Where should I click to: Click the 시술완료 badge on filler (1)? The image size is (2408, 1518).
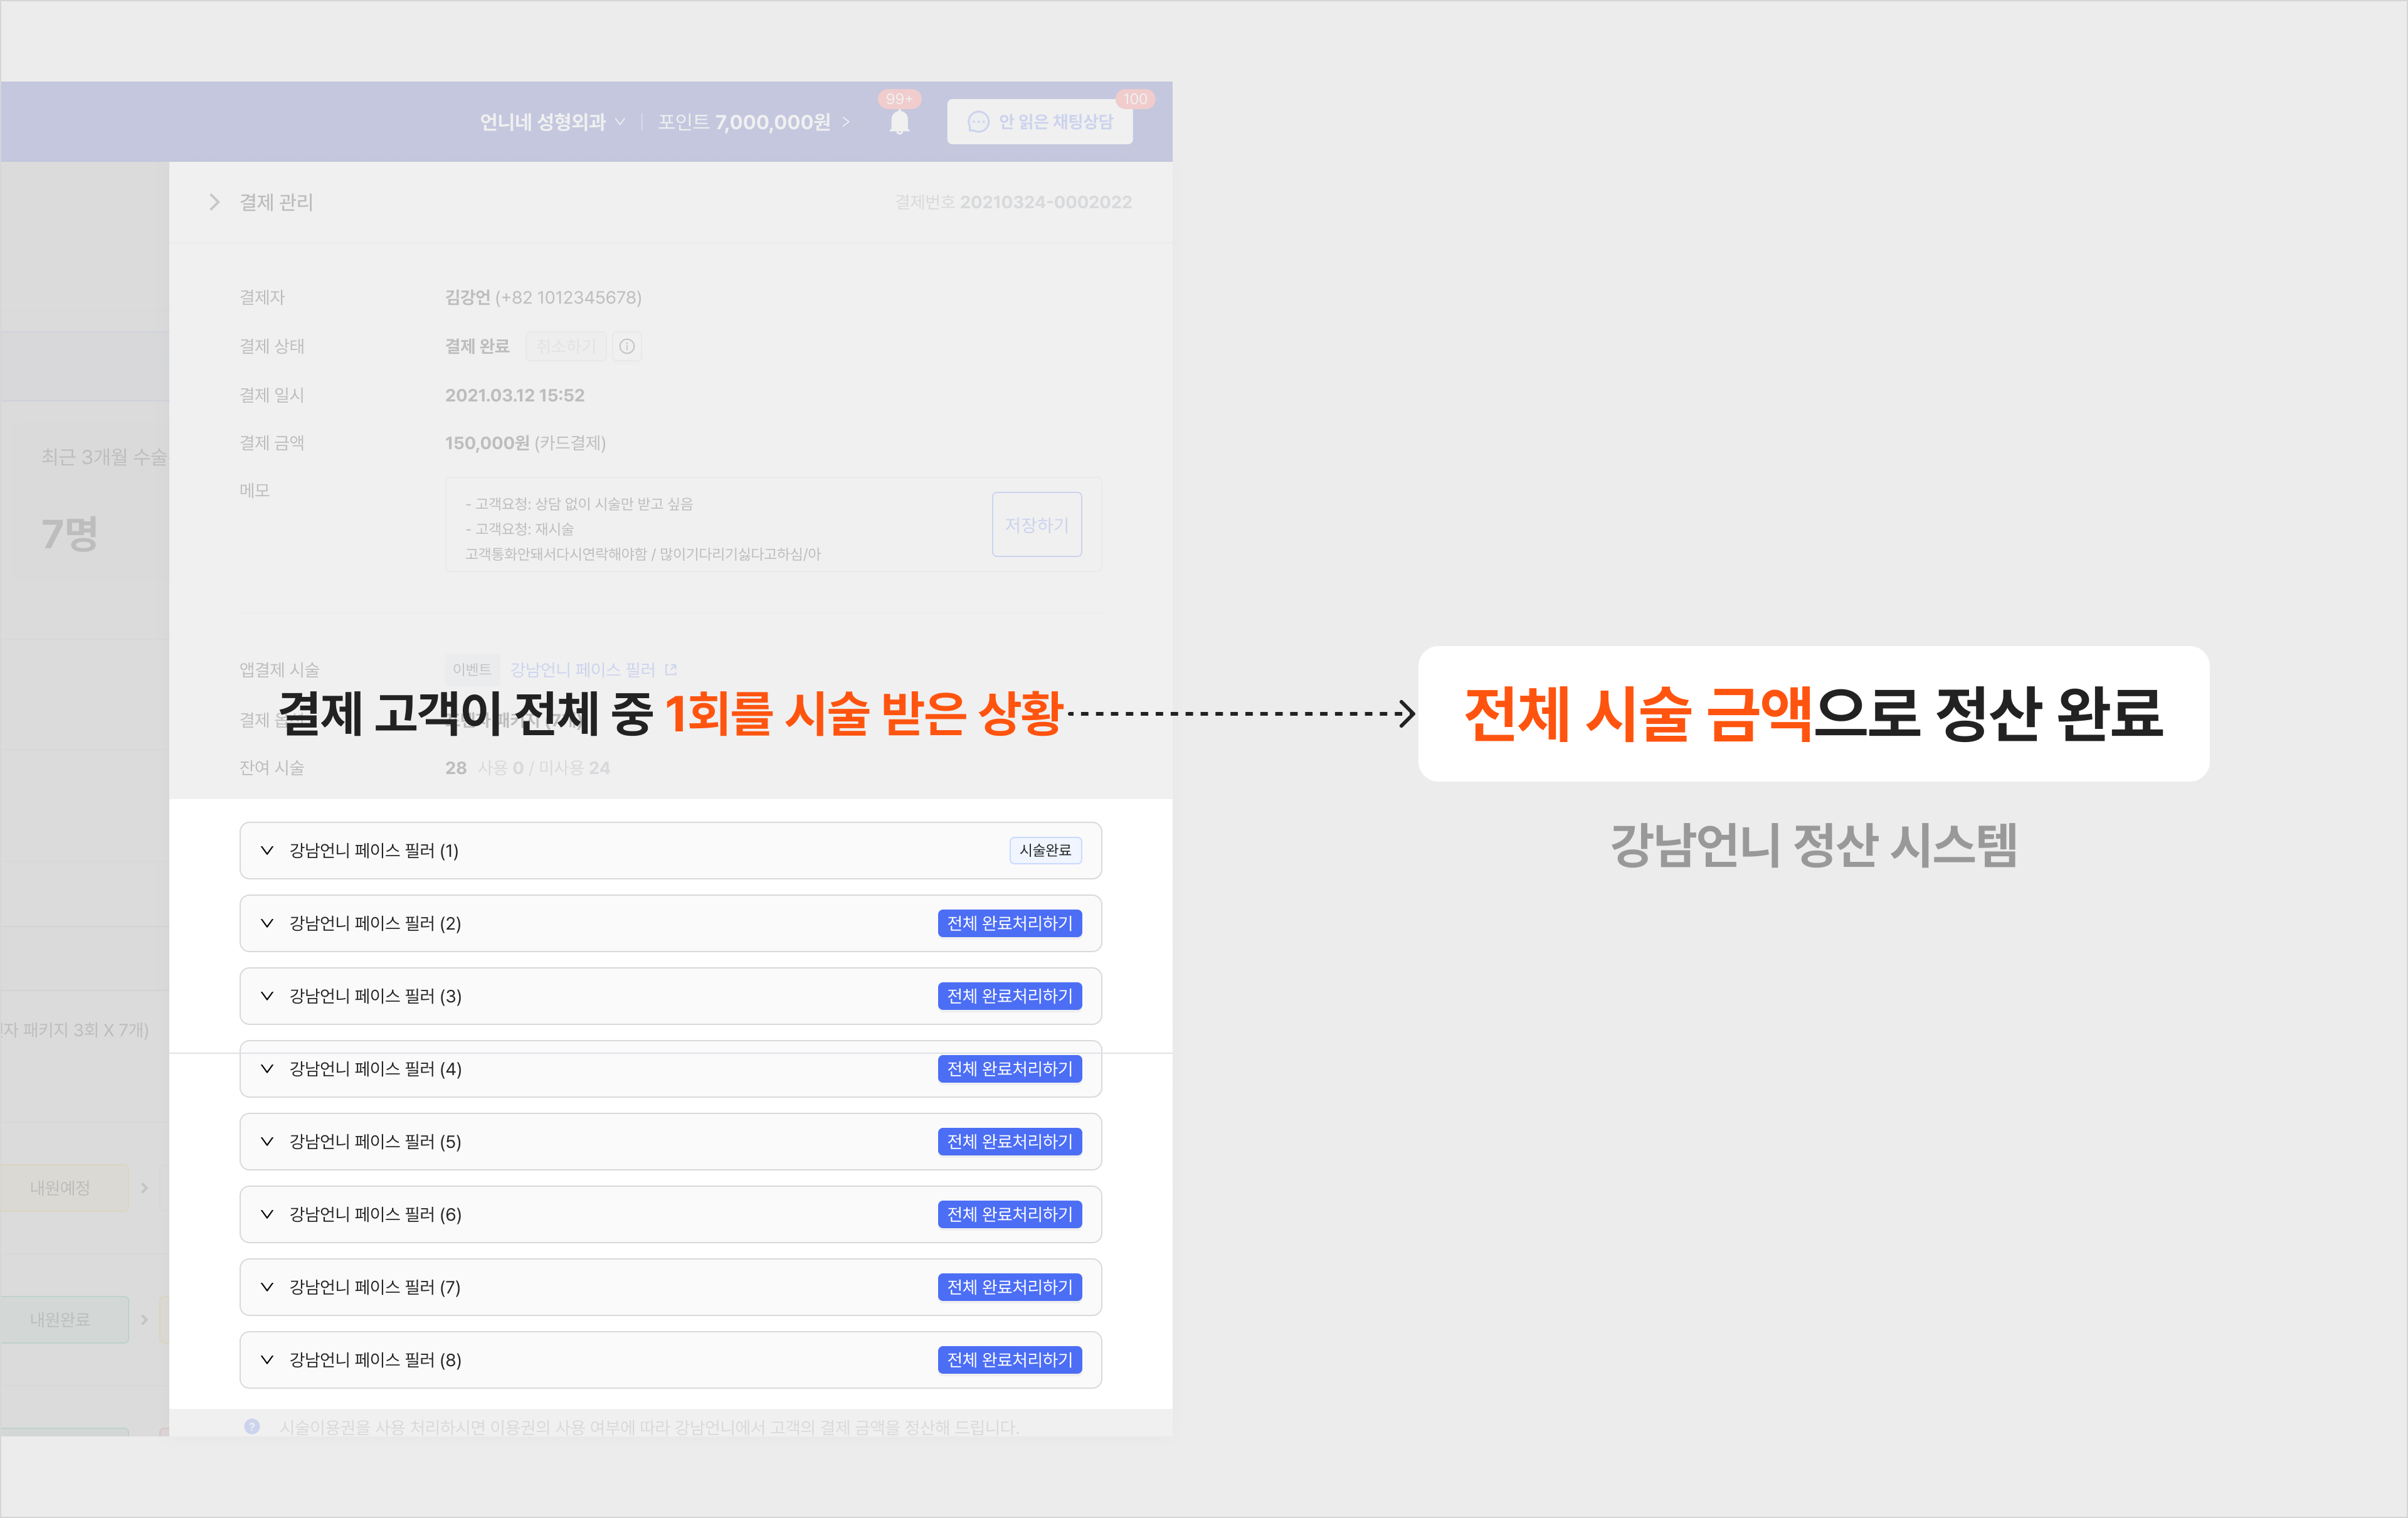pyautogui.click(x=1045, y=850)
